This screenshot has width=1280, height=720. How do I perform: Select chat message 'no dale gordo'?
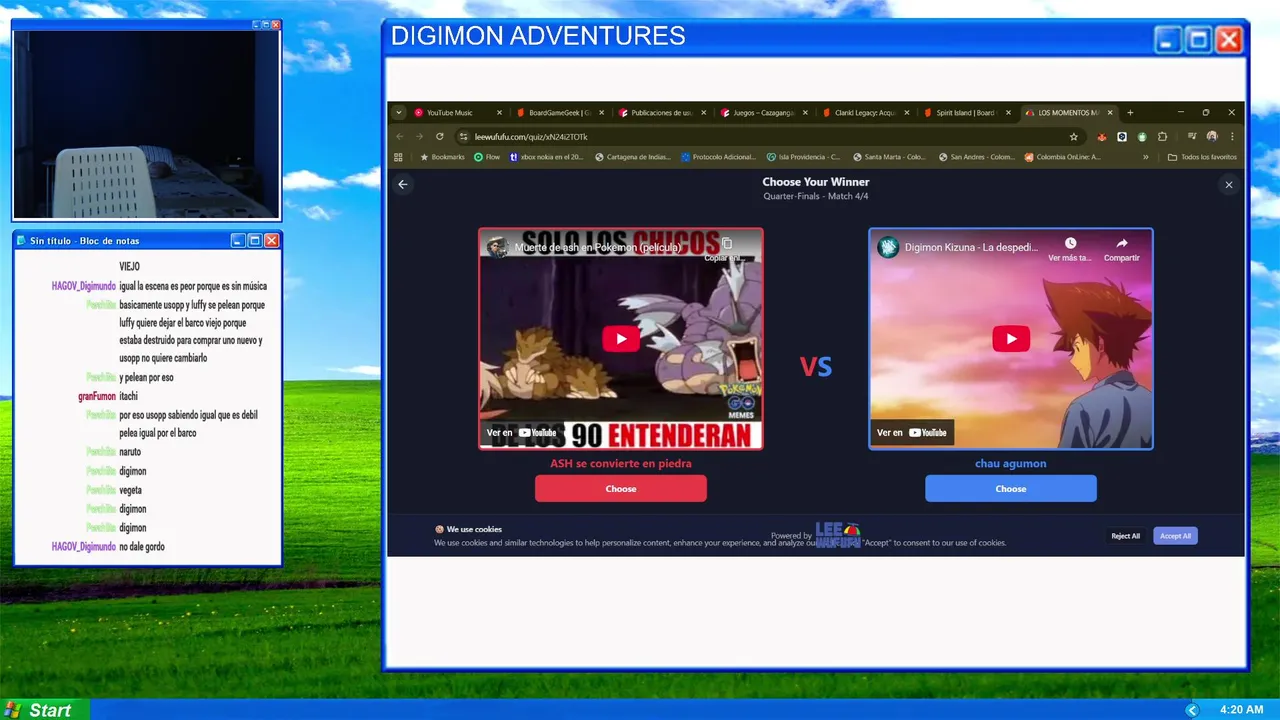click(142, 547)
